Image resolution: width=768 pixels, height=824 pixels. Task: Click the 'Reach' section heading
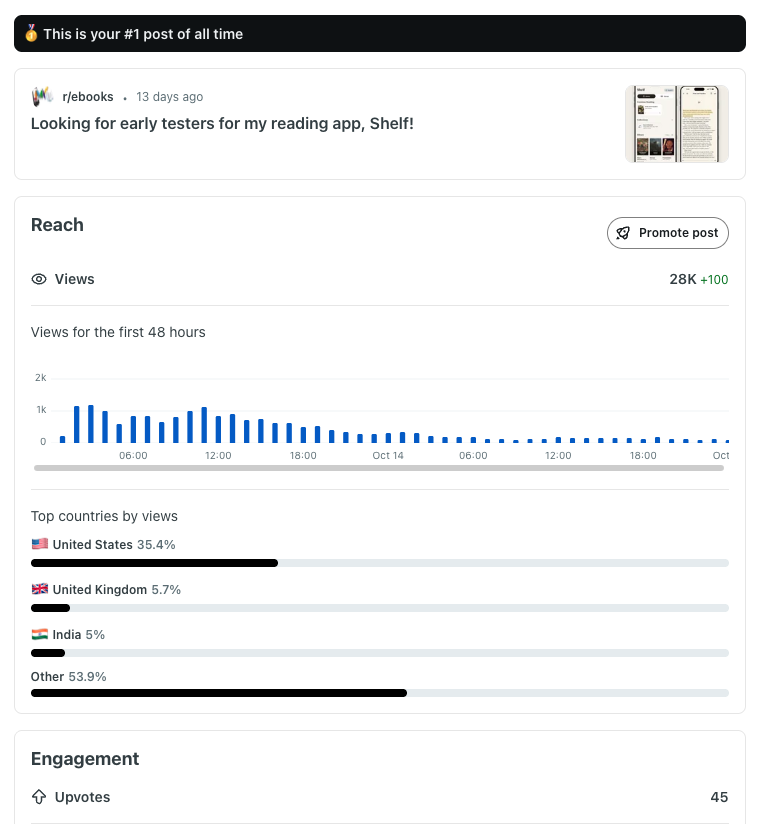pyautogui.click(x=57, y=225)
